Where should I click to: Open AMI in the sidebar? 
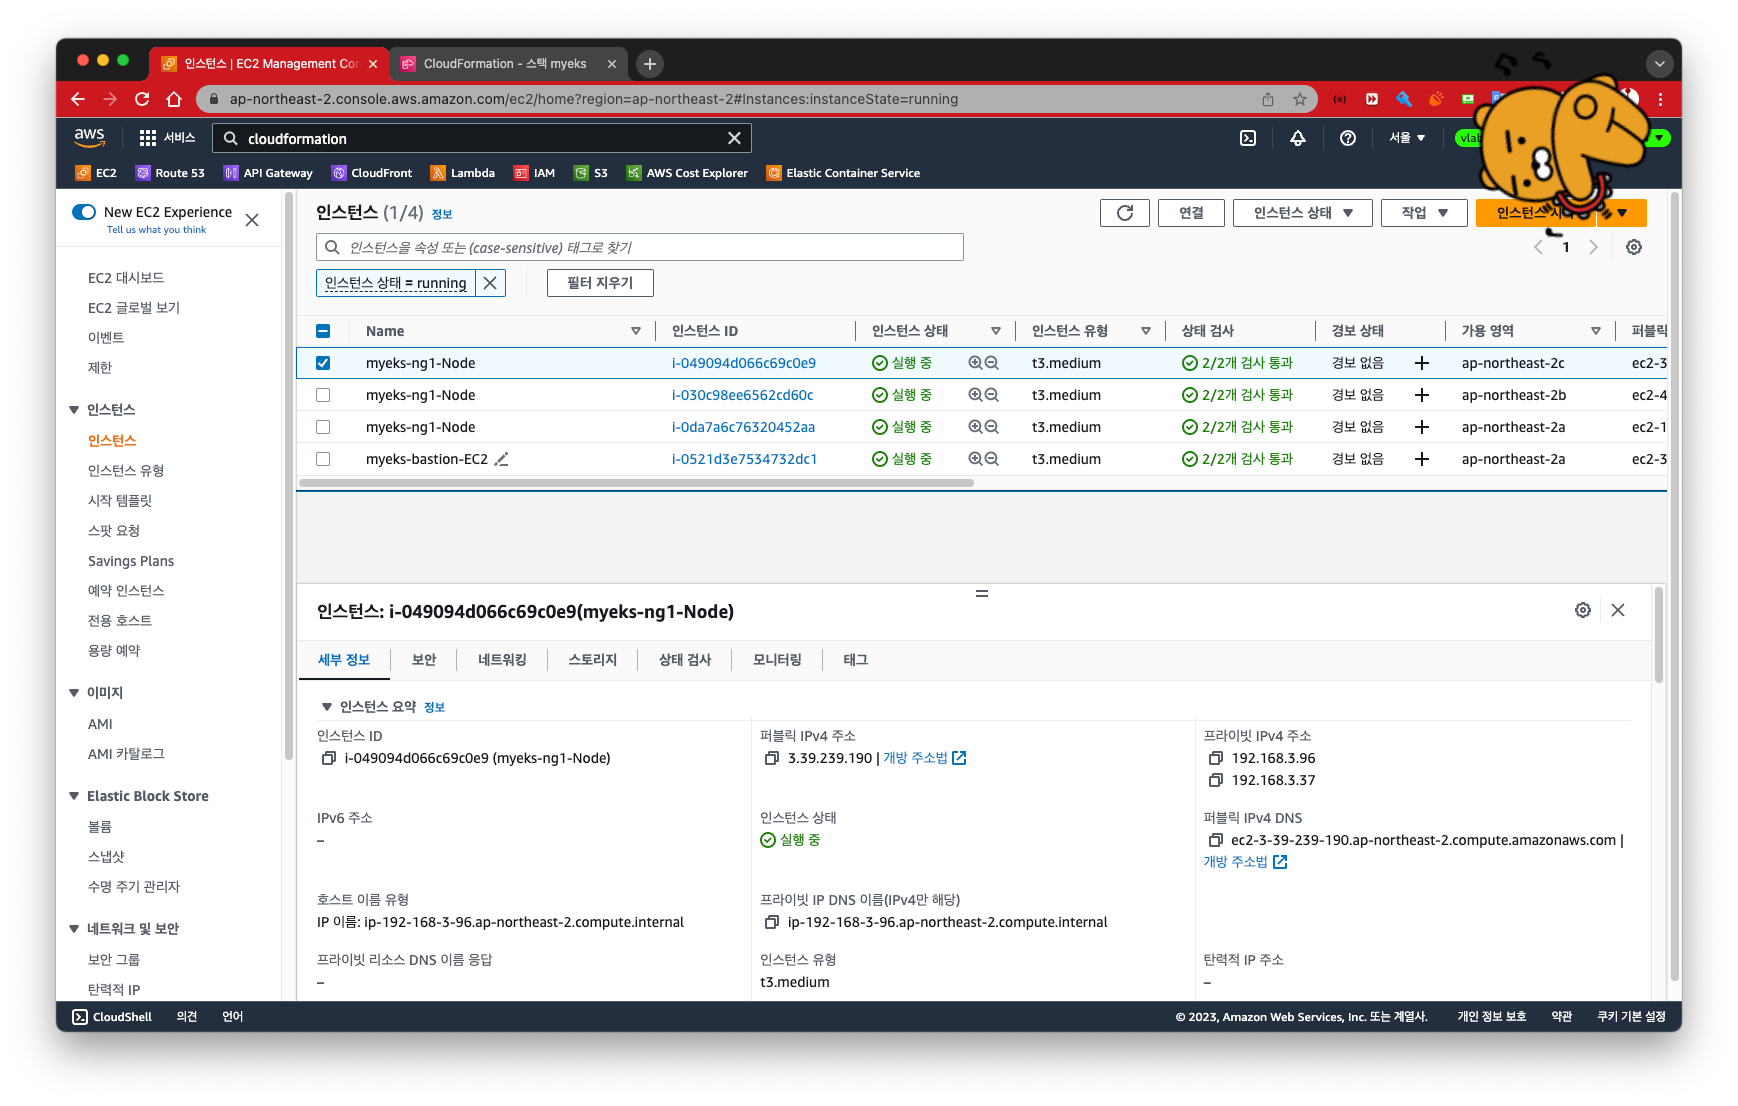tap(100, 724)
